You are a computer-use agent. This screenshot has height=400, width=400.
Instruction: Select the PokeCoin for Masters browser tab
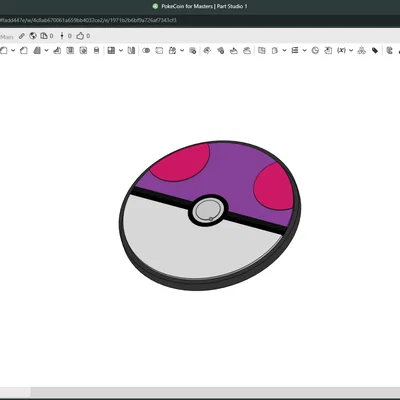pyautogui.click(x=200, y=6)
